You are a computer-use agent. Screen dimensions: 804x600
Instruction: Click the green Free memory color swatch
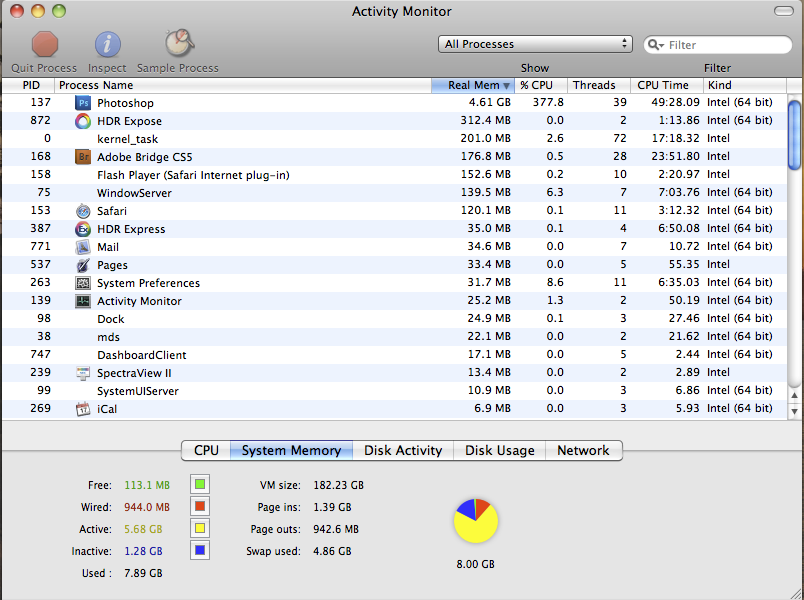point(200,484)
